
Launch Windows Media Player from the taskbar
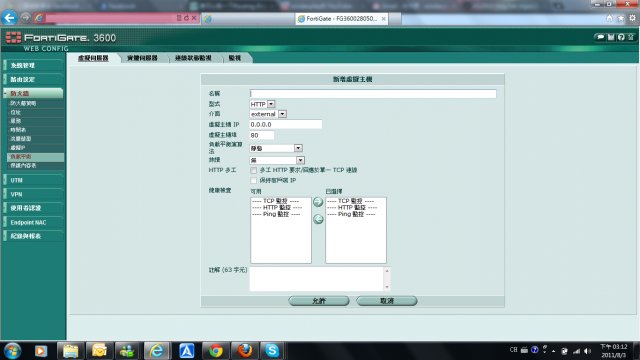(x=40, y=351)
